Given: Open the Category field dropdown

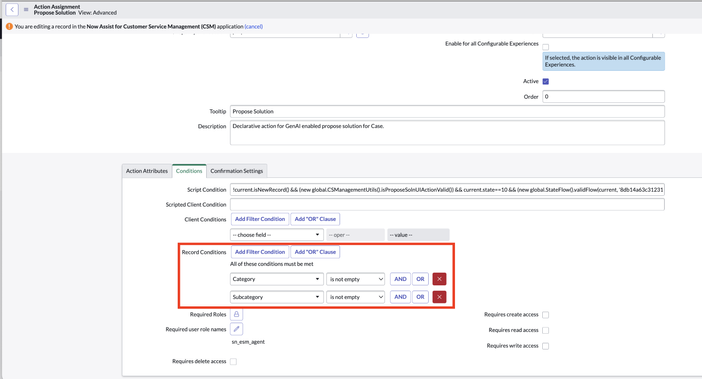Looking at the screenshot, I should 277,279.
